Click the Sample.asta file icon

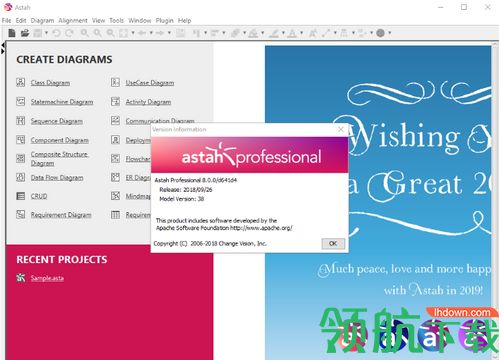[x=21, y=277]
